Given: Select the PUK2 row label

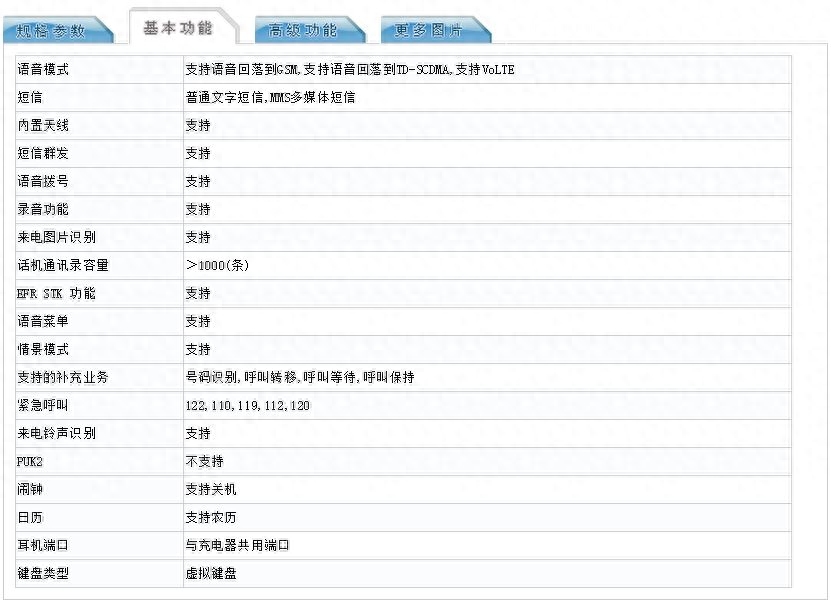Looking at the screenshot, I should (x=31, y=462).
